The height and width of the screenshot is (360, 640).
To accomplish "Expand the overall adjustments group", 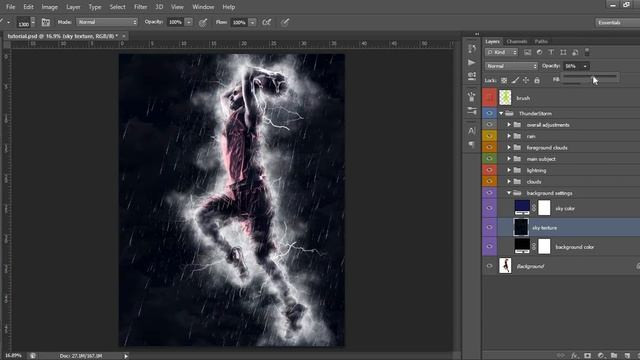I will (509, 125).
